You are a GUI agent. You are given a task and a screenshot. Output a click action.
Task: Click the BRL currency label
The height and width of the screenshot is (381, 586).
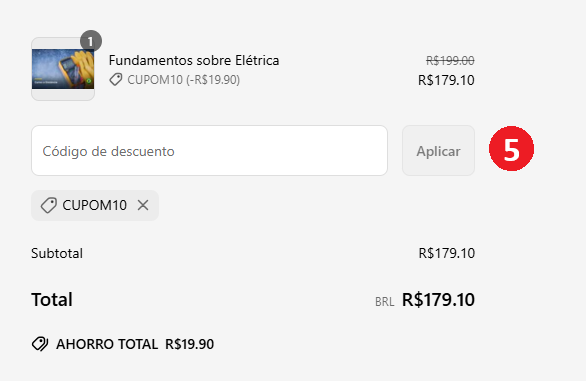pos(385,302)
